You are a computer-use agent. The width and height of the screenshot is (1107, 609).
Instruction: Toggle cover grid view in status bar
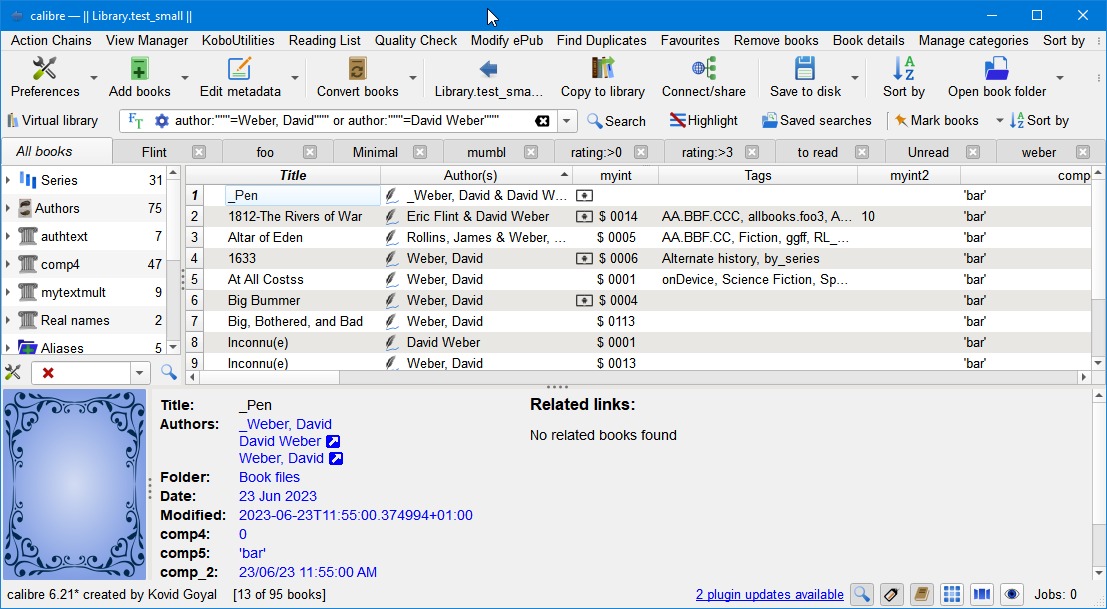click(952, 594)
